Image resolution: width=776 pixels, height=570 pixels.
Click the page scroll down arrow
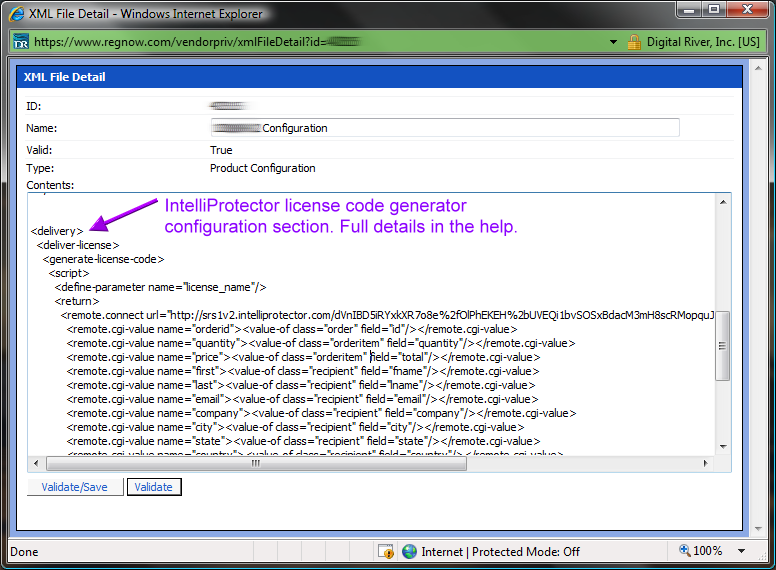758,529
